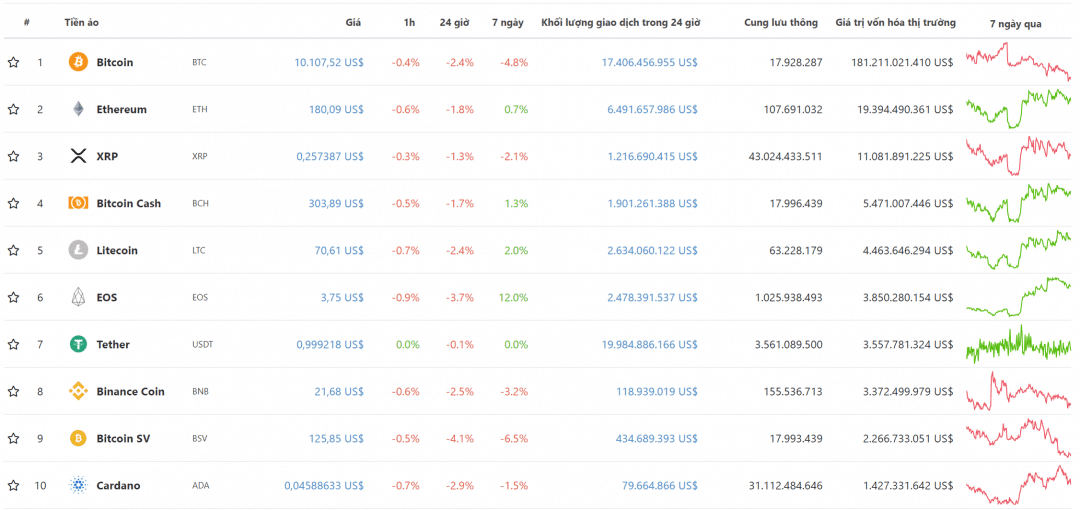The height and width of the screenshot is (510, 1080).
Task: Open the Litecoin name link
Action: 117,250
